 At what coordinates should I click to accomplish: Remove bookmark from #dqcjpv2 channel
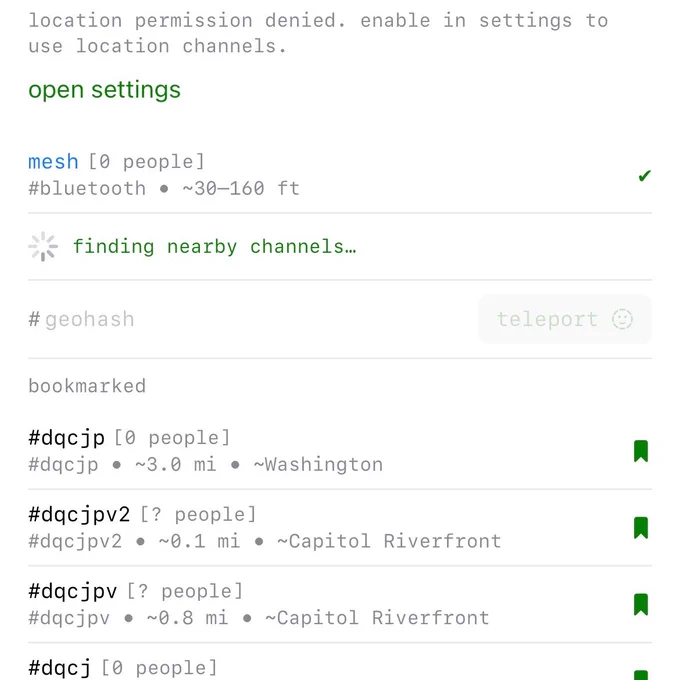tap(641, 528)
